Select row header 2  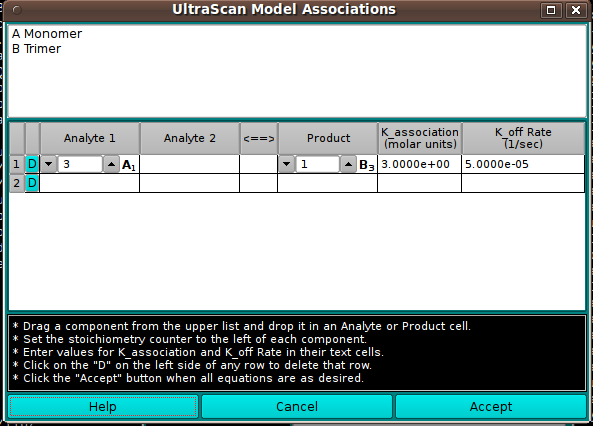click(17, 183)
